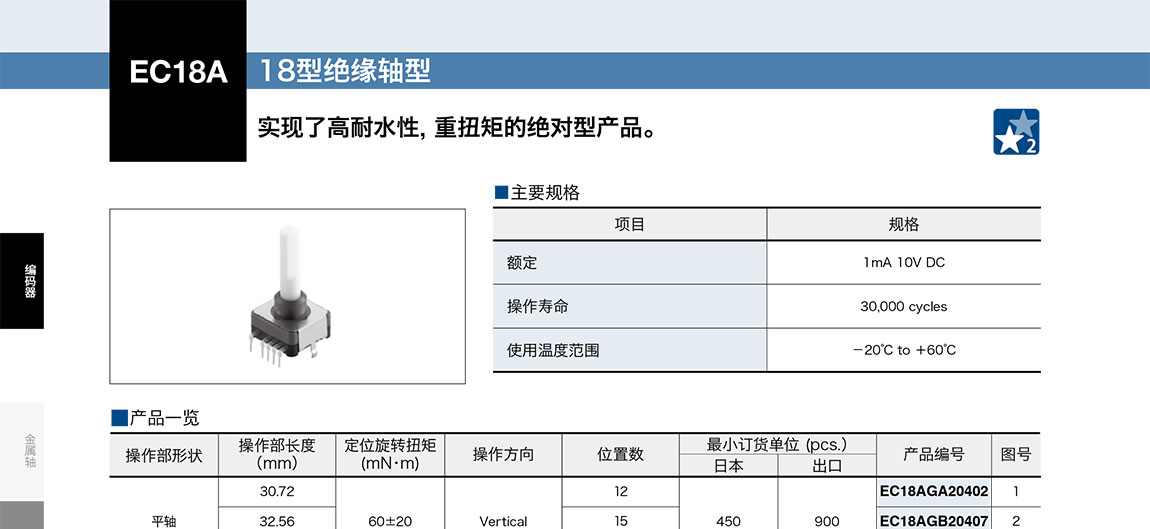
Task: Select the 位置数 column header
Action: (620, 455)
